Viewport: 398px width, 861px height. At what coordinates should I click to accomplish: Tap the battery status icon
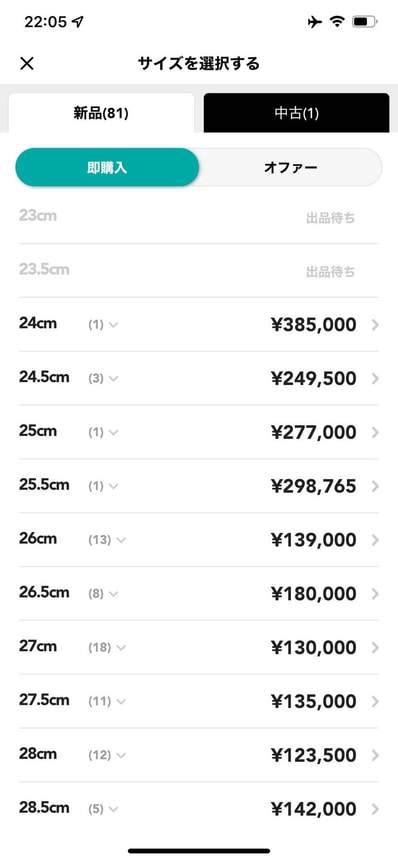coord(364,22)
